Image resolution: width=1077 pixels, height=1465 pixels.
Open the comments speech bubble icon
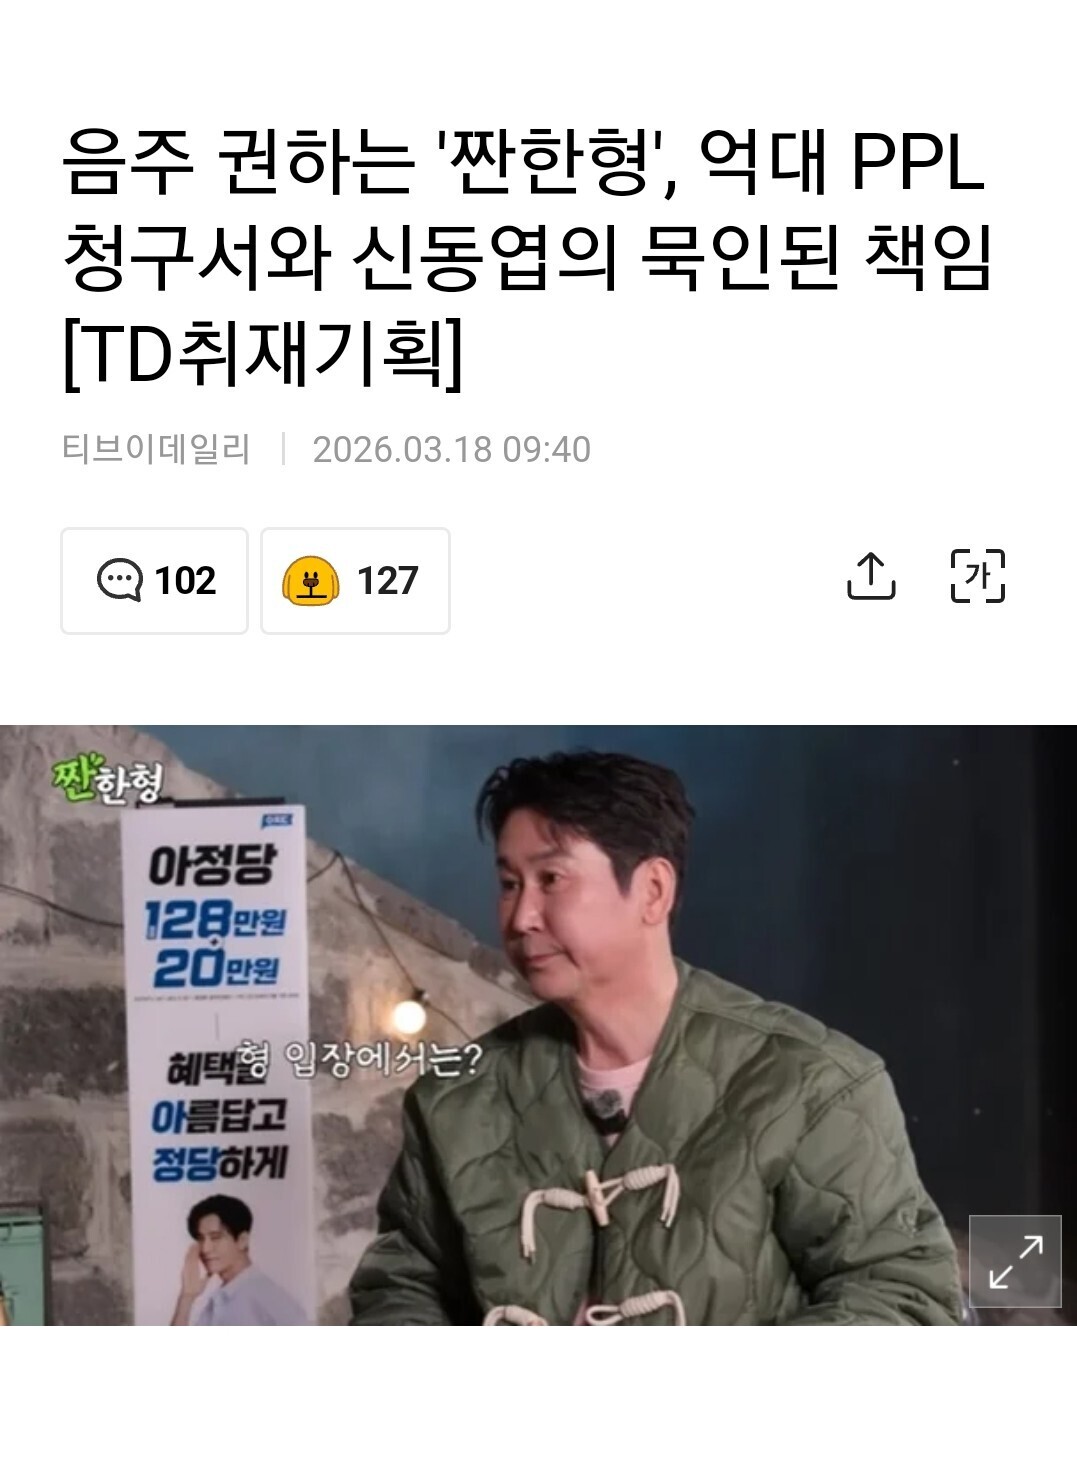coord(119,580)
